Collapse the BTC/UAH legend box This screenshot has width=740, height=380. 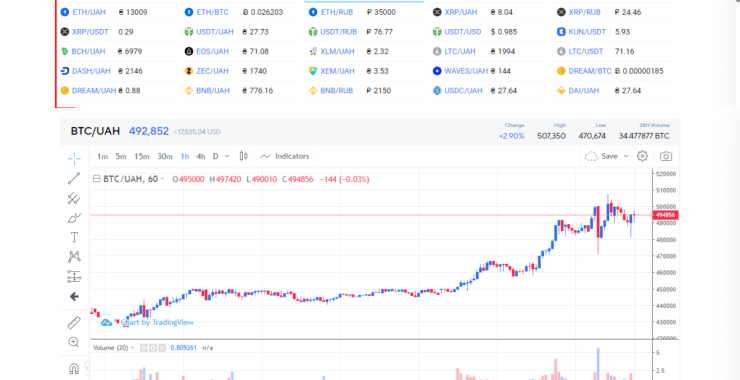[x=97, y=179]
